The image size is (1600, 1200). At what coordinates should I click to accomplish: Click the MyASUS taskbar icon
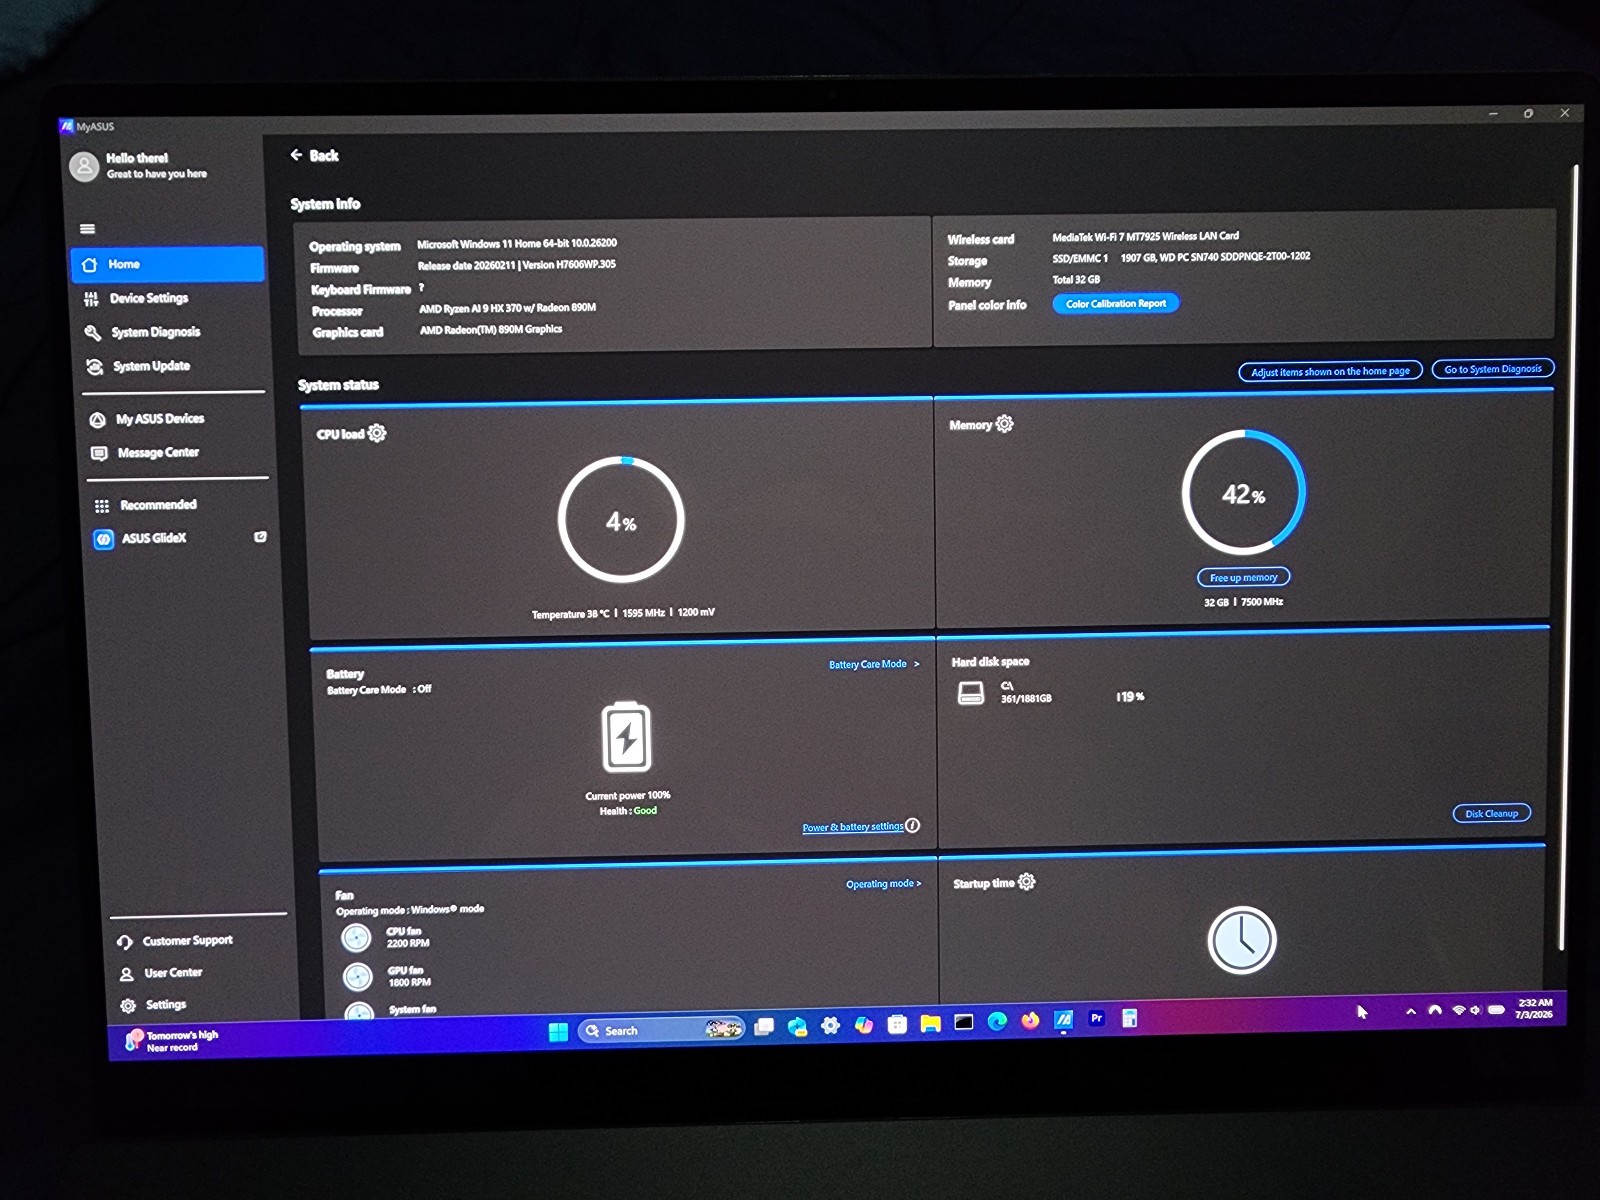1063,1020
